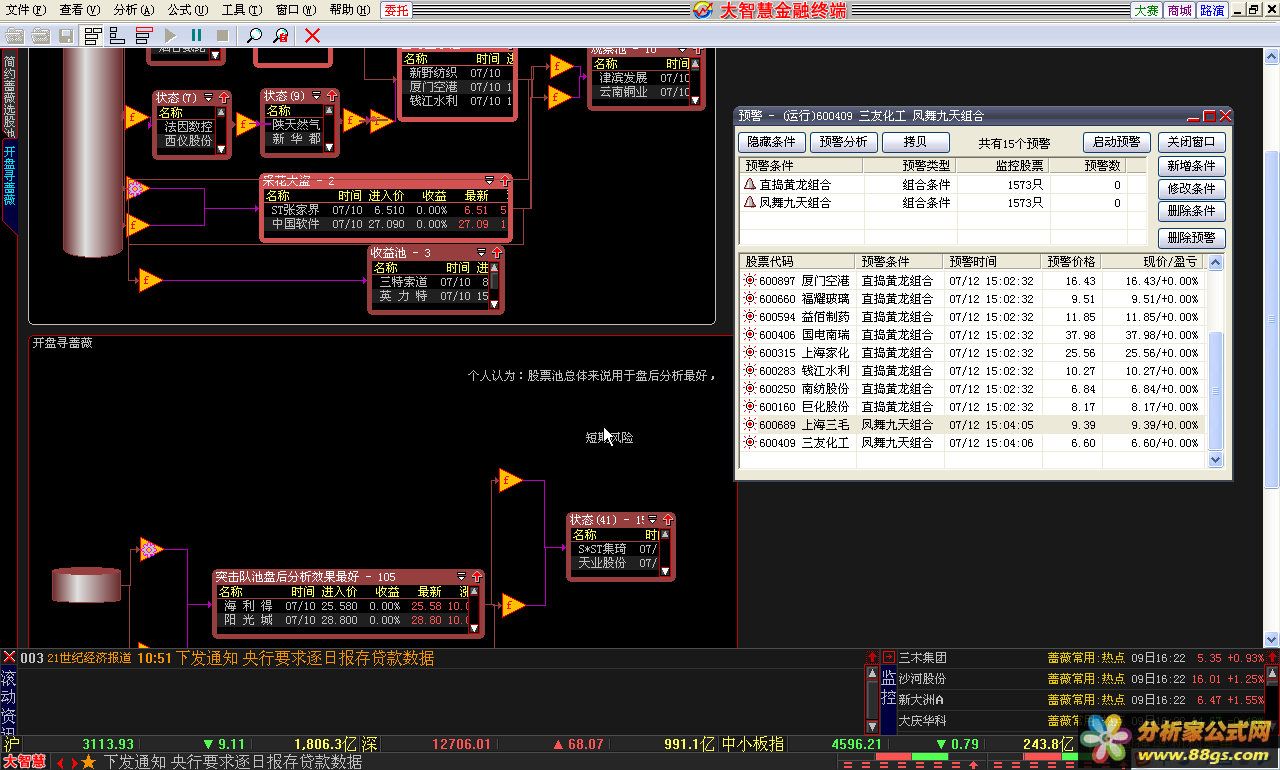Click the alarm icon next to 600897

(750, 281)
